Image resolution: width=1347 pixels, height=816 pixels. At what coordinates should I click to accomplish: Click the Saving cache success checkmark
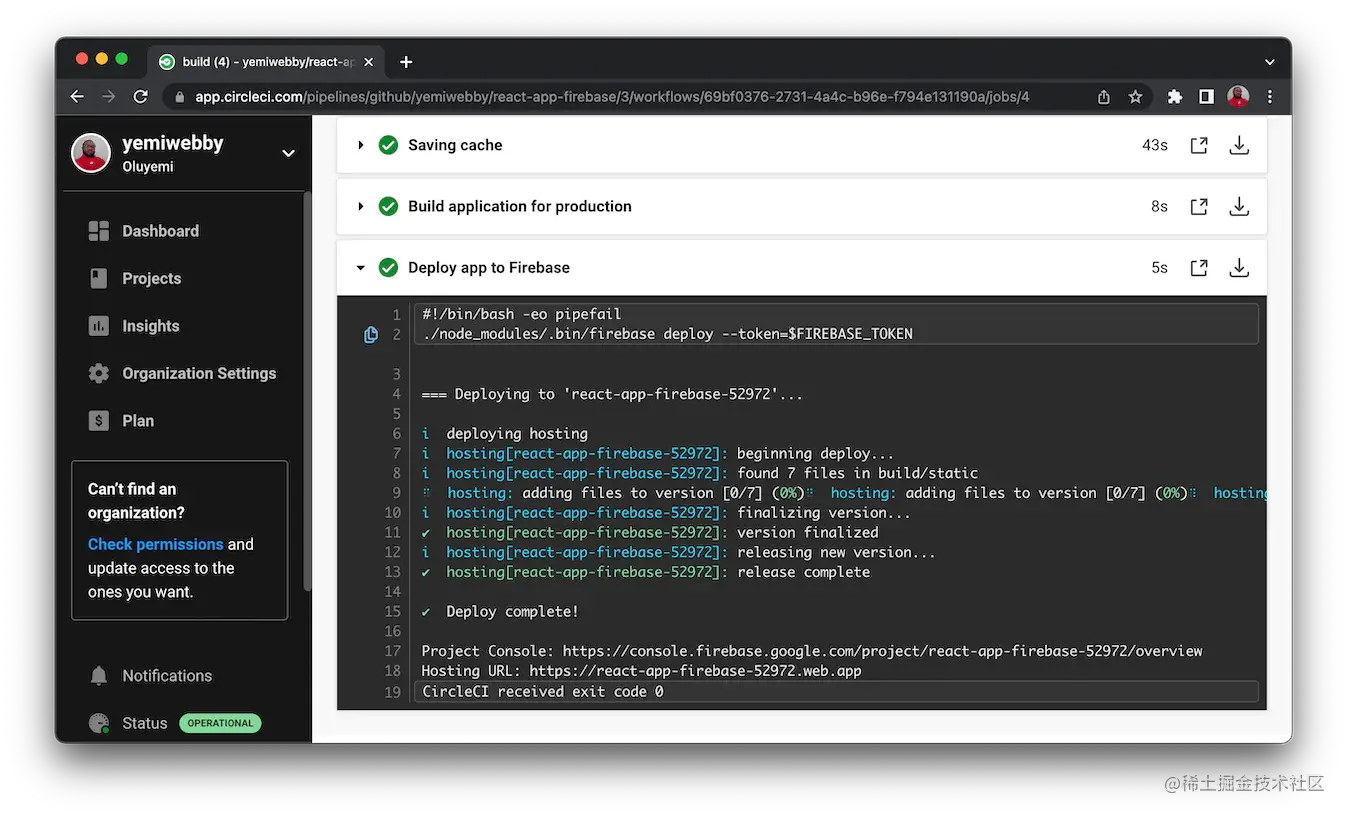click(x=388, y=145)
